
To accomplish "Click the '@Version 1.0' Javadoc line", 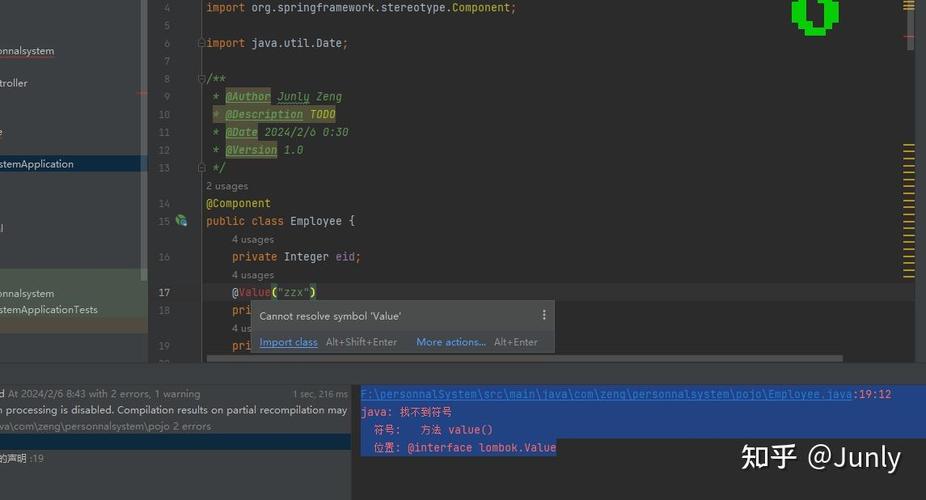I will [258, 150].
